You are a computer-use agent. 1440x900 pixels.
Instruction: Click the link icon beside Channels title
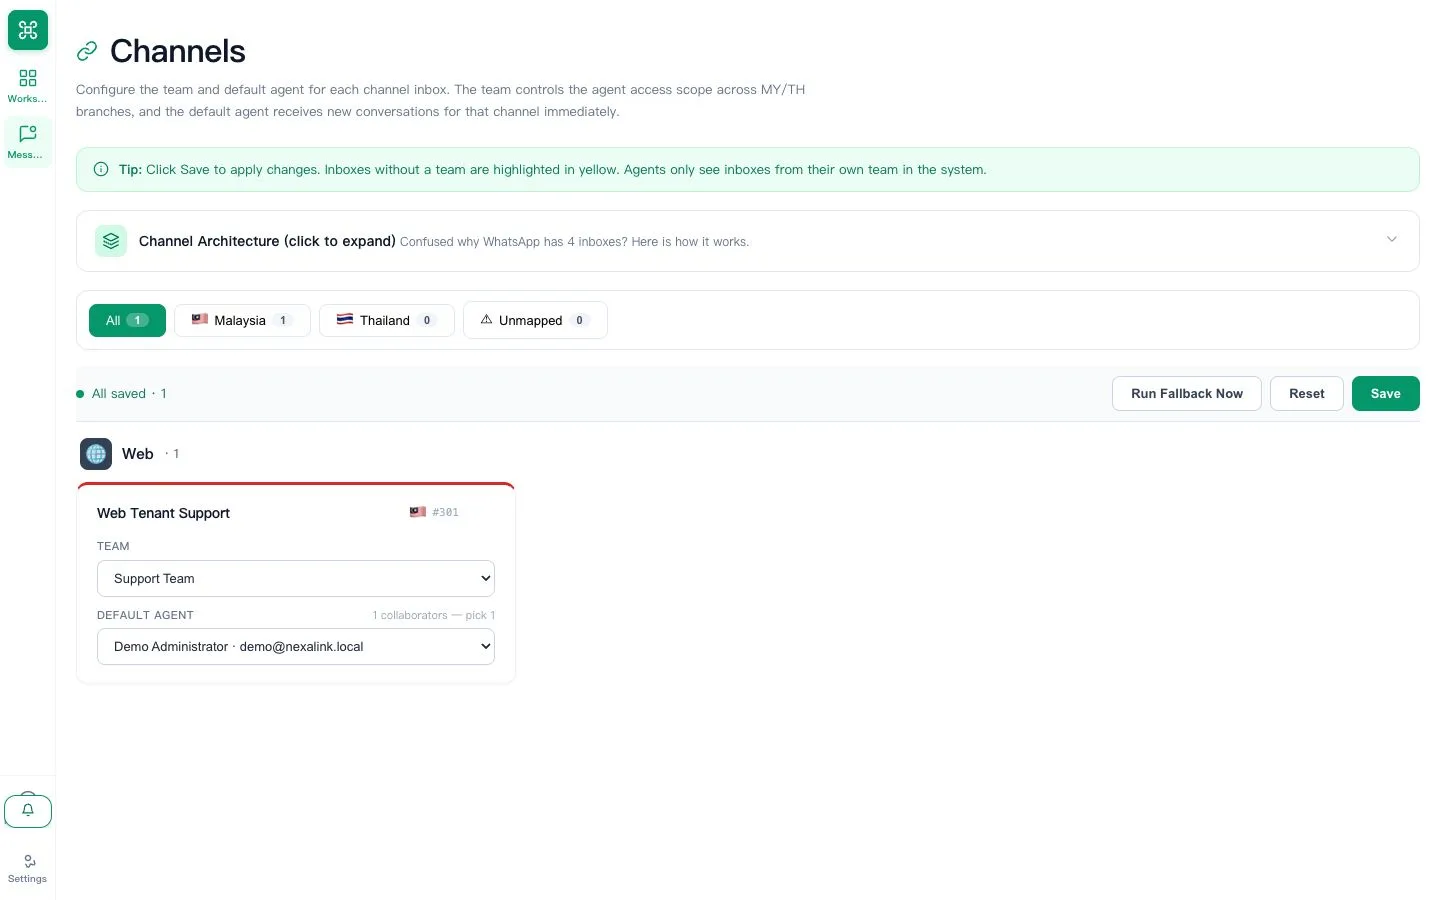pos(87,51)
